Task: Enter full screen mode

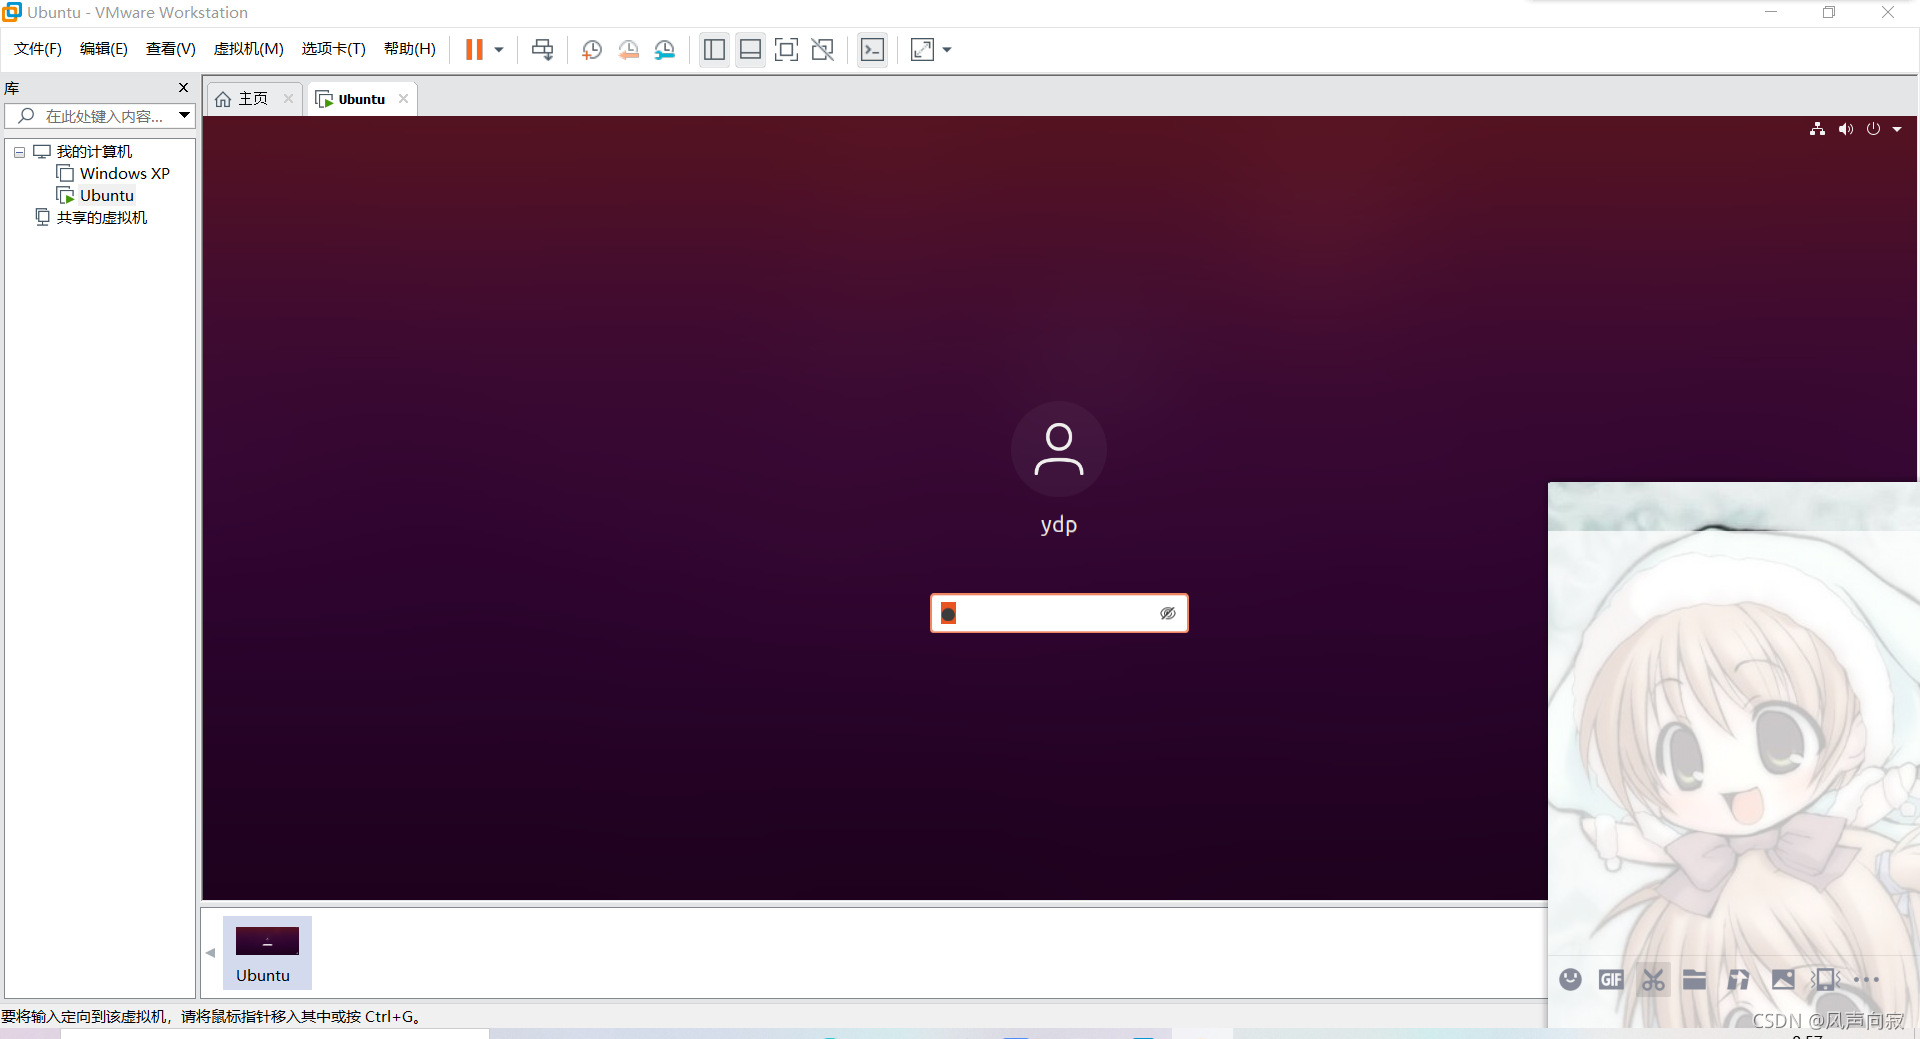Action: tap(786, 49)
